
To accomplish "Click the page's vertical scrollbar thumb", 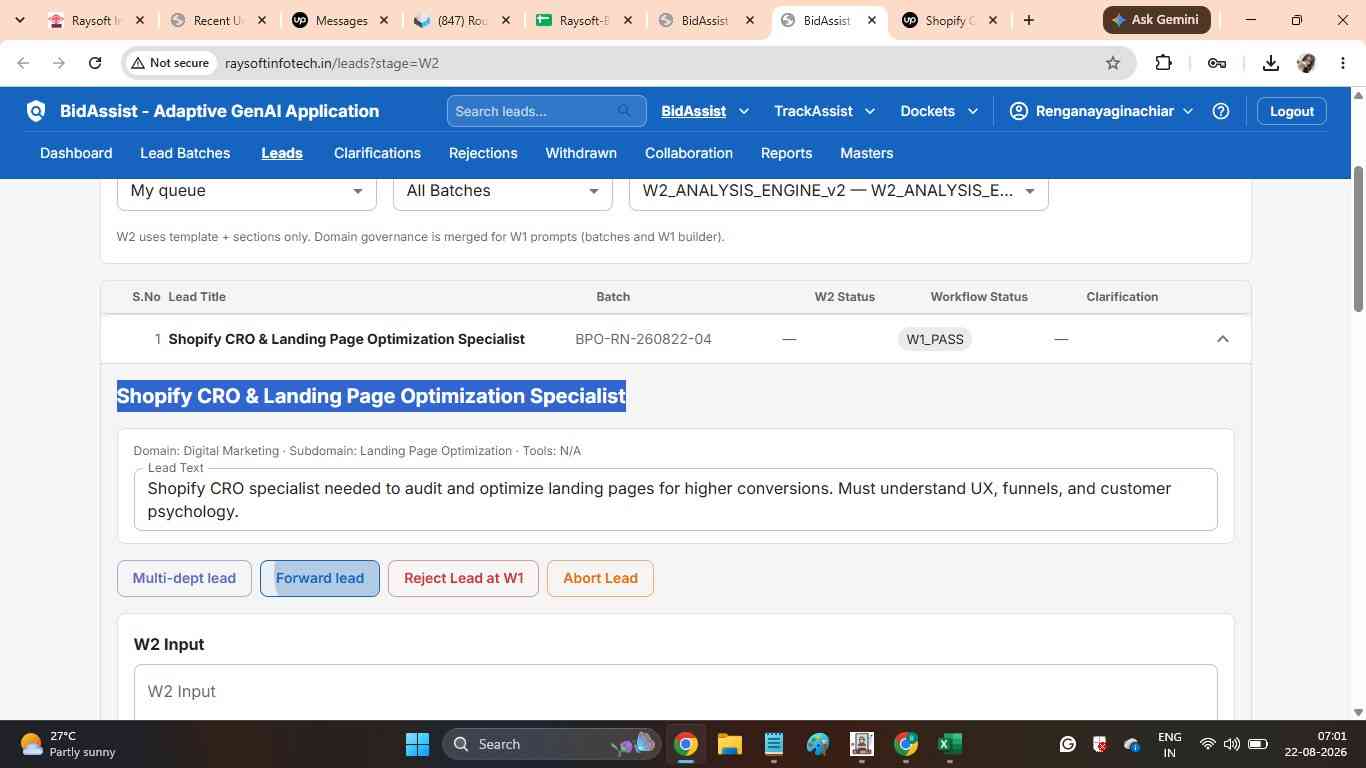I will coord(1358,238).
